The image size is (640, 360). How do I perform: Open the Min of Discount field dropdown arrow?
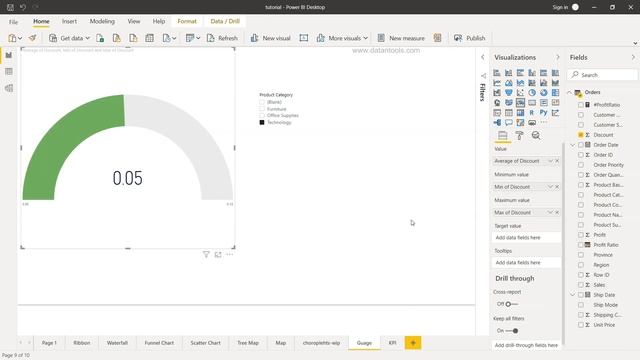550,187
